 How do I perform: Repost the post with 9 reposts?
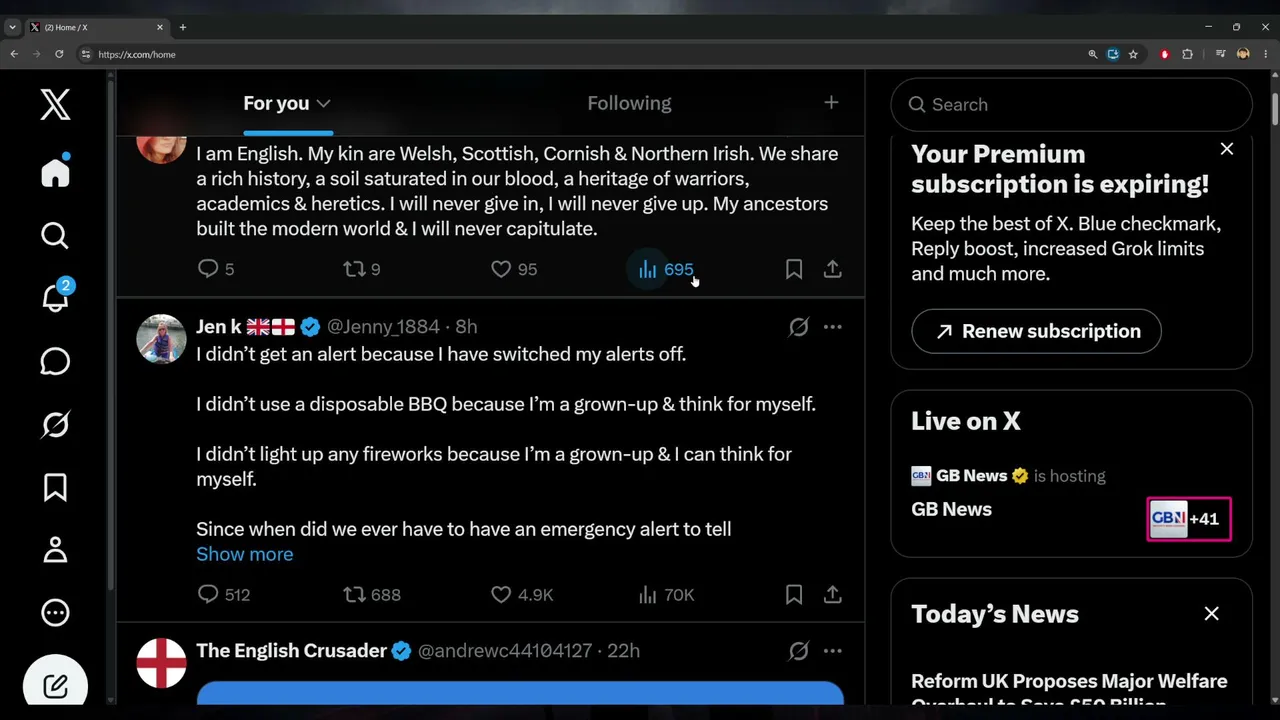click(361, 269)
